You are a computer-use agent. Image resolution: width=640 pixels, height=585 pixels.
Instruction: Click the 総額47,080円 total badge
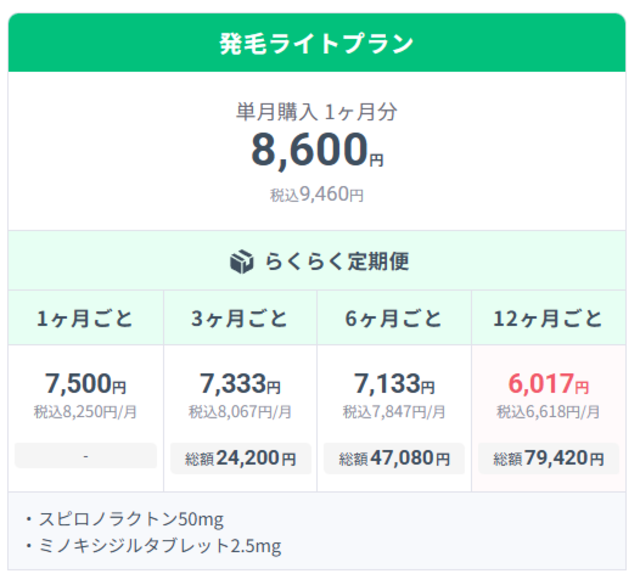394,459
